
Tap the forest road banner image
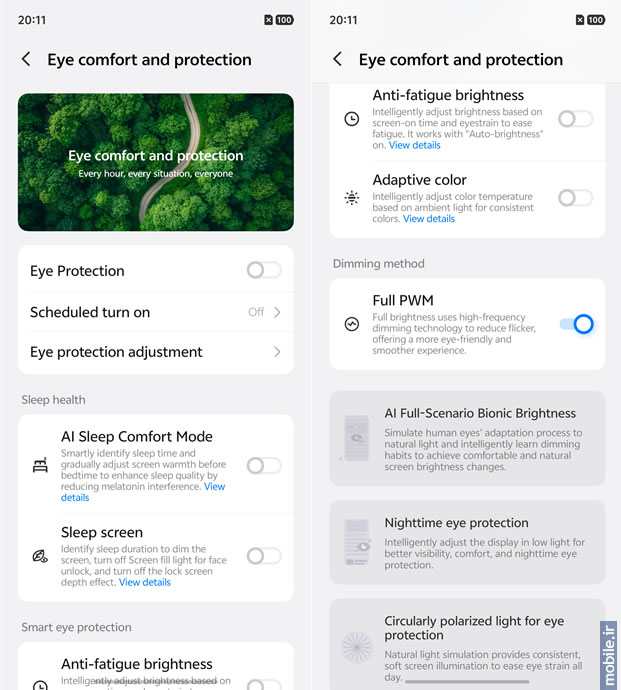point(155,162)
